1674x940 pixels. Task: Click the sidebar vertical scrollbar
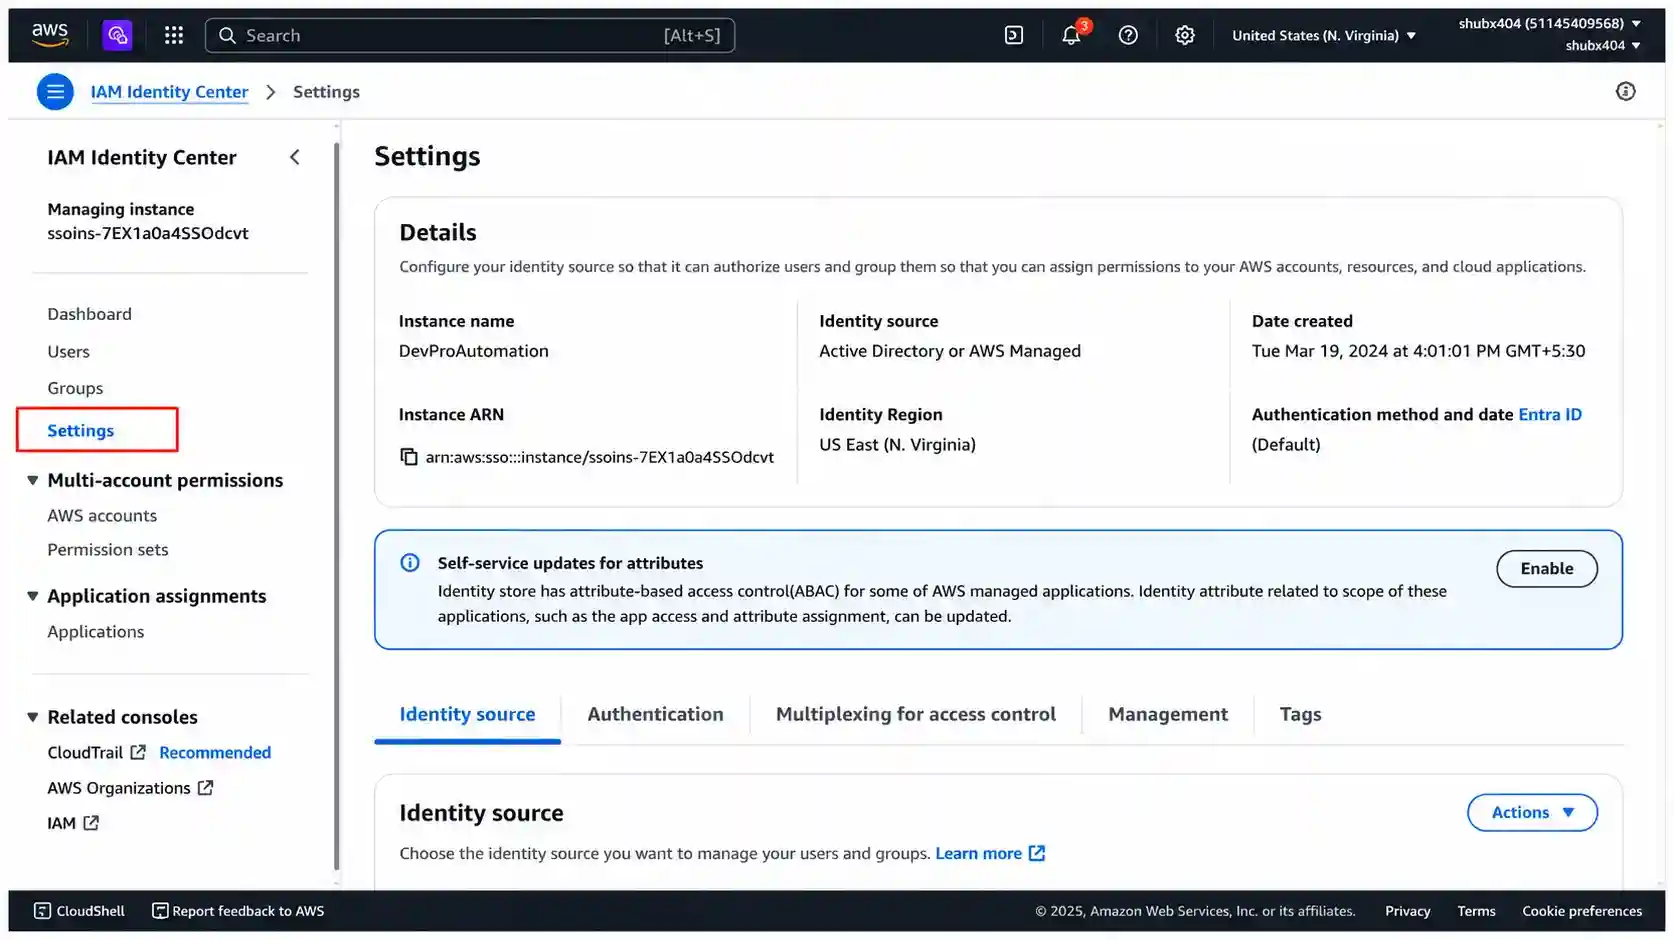(337, 505)
